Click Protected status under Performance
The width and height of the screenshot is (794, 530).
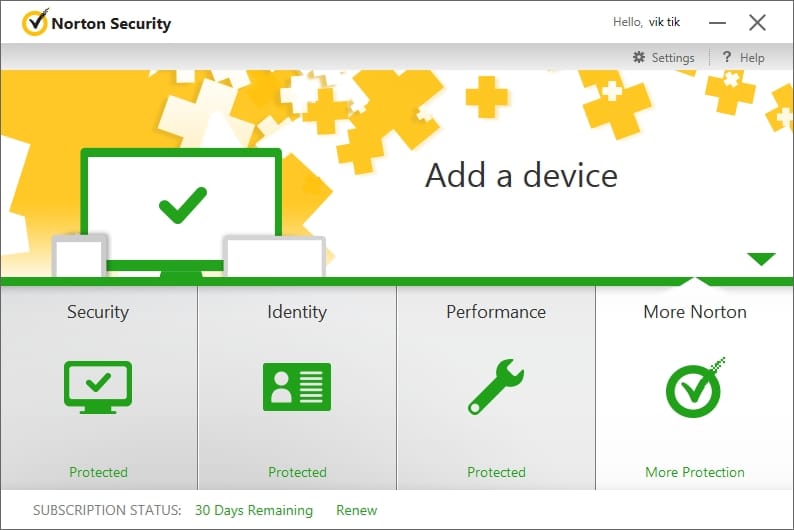tap(496, 472)
